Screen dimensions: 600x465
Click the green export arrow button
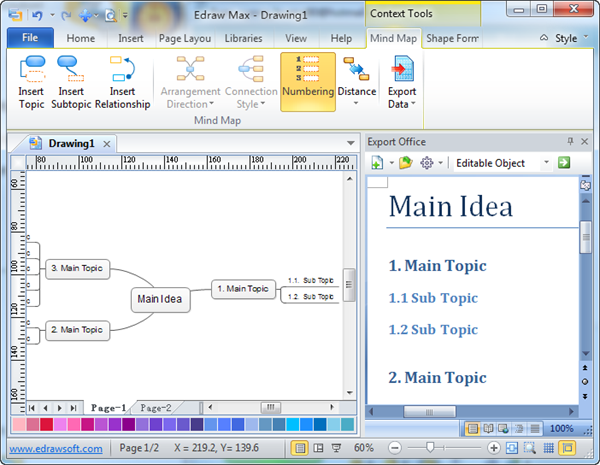(565, 163)
